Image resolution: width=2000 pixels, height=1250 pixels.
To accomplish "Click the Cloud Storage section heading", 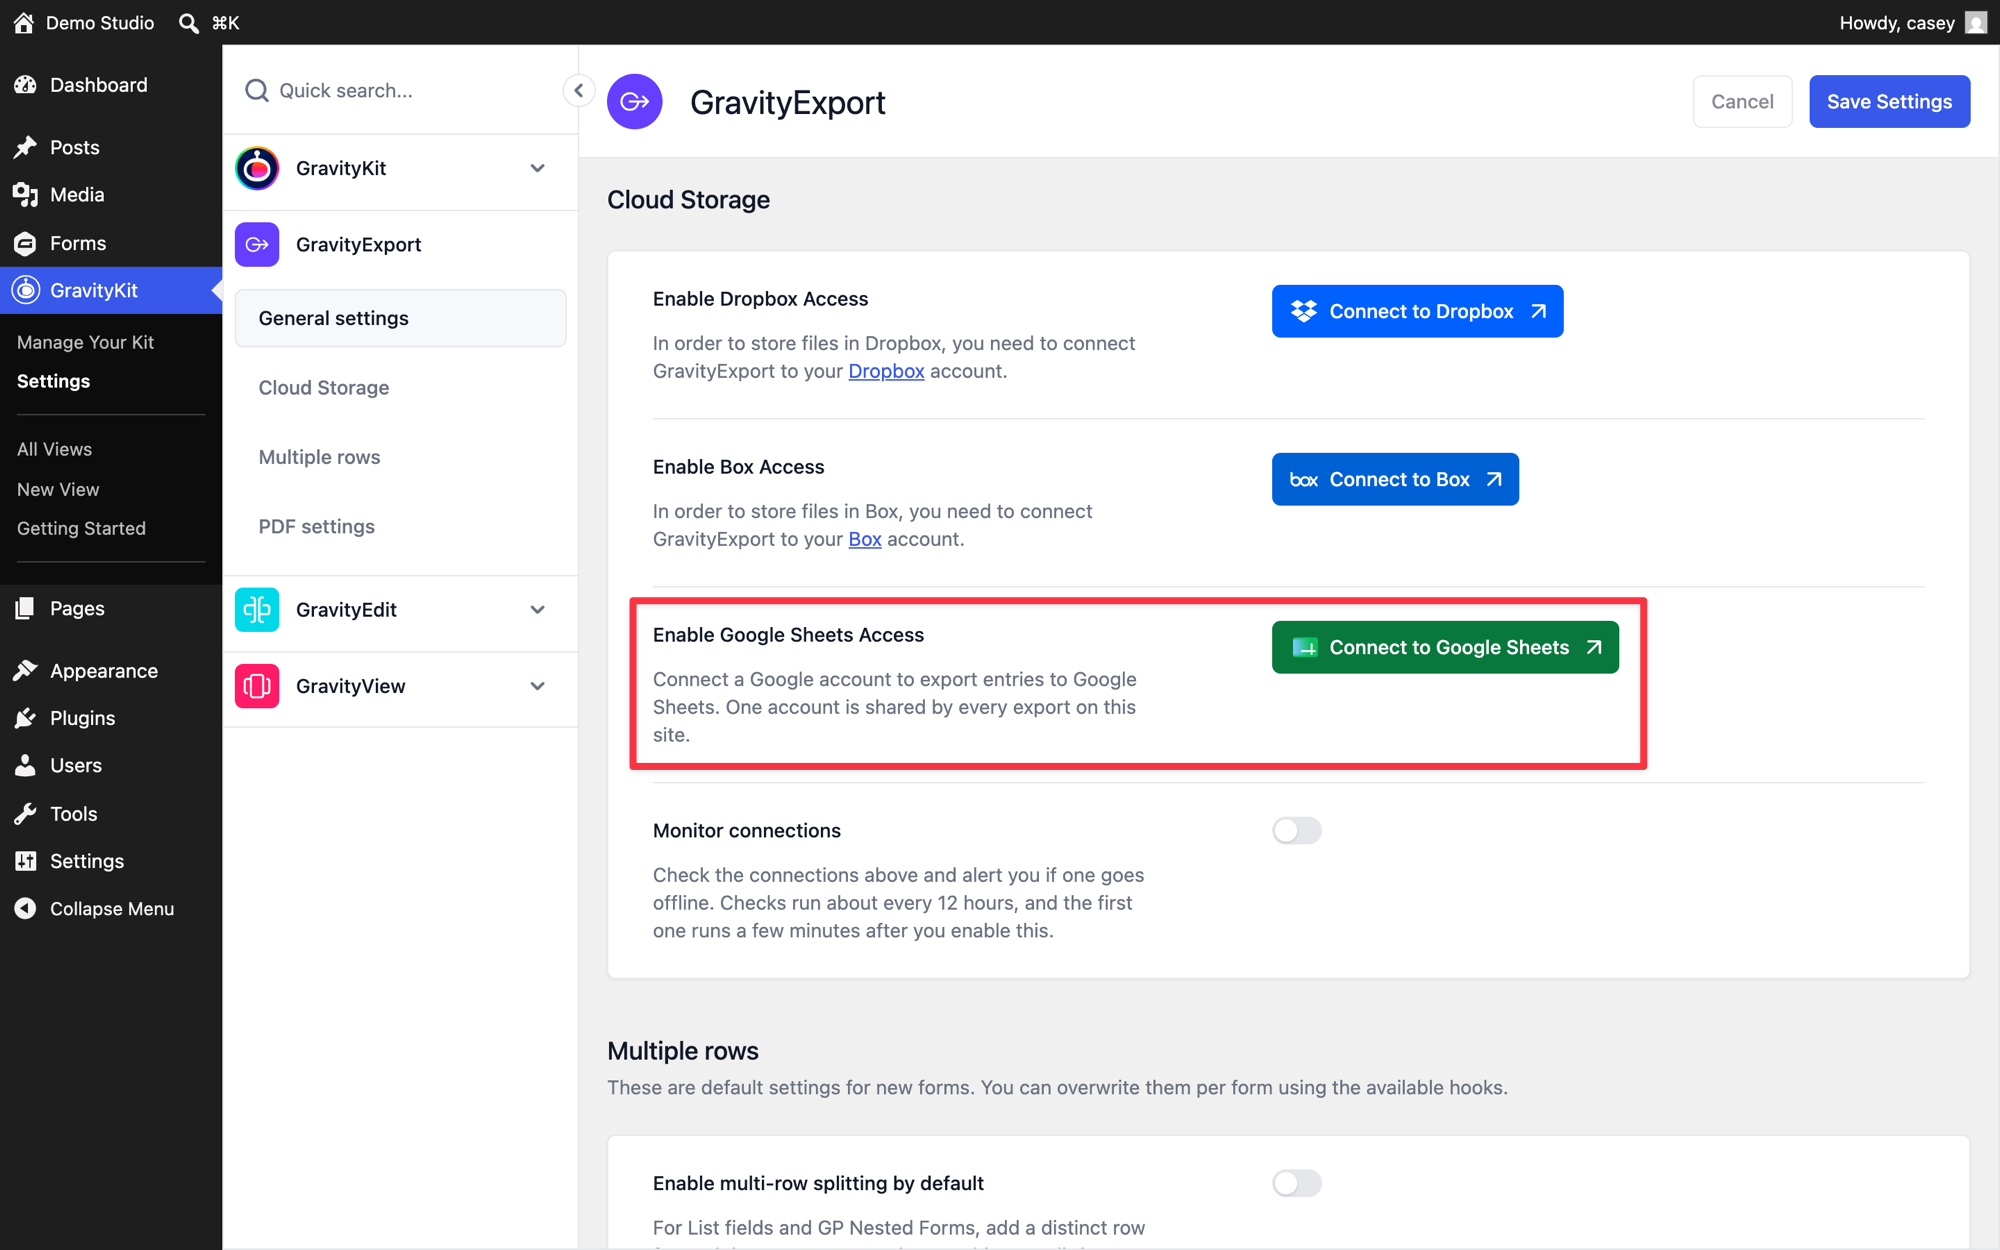I will point(689,200).
